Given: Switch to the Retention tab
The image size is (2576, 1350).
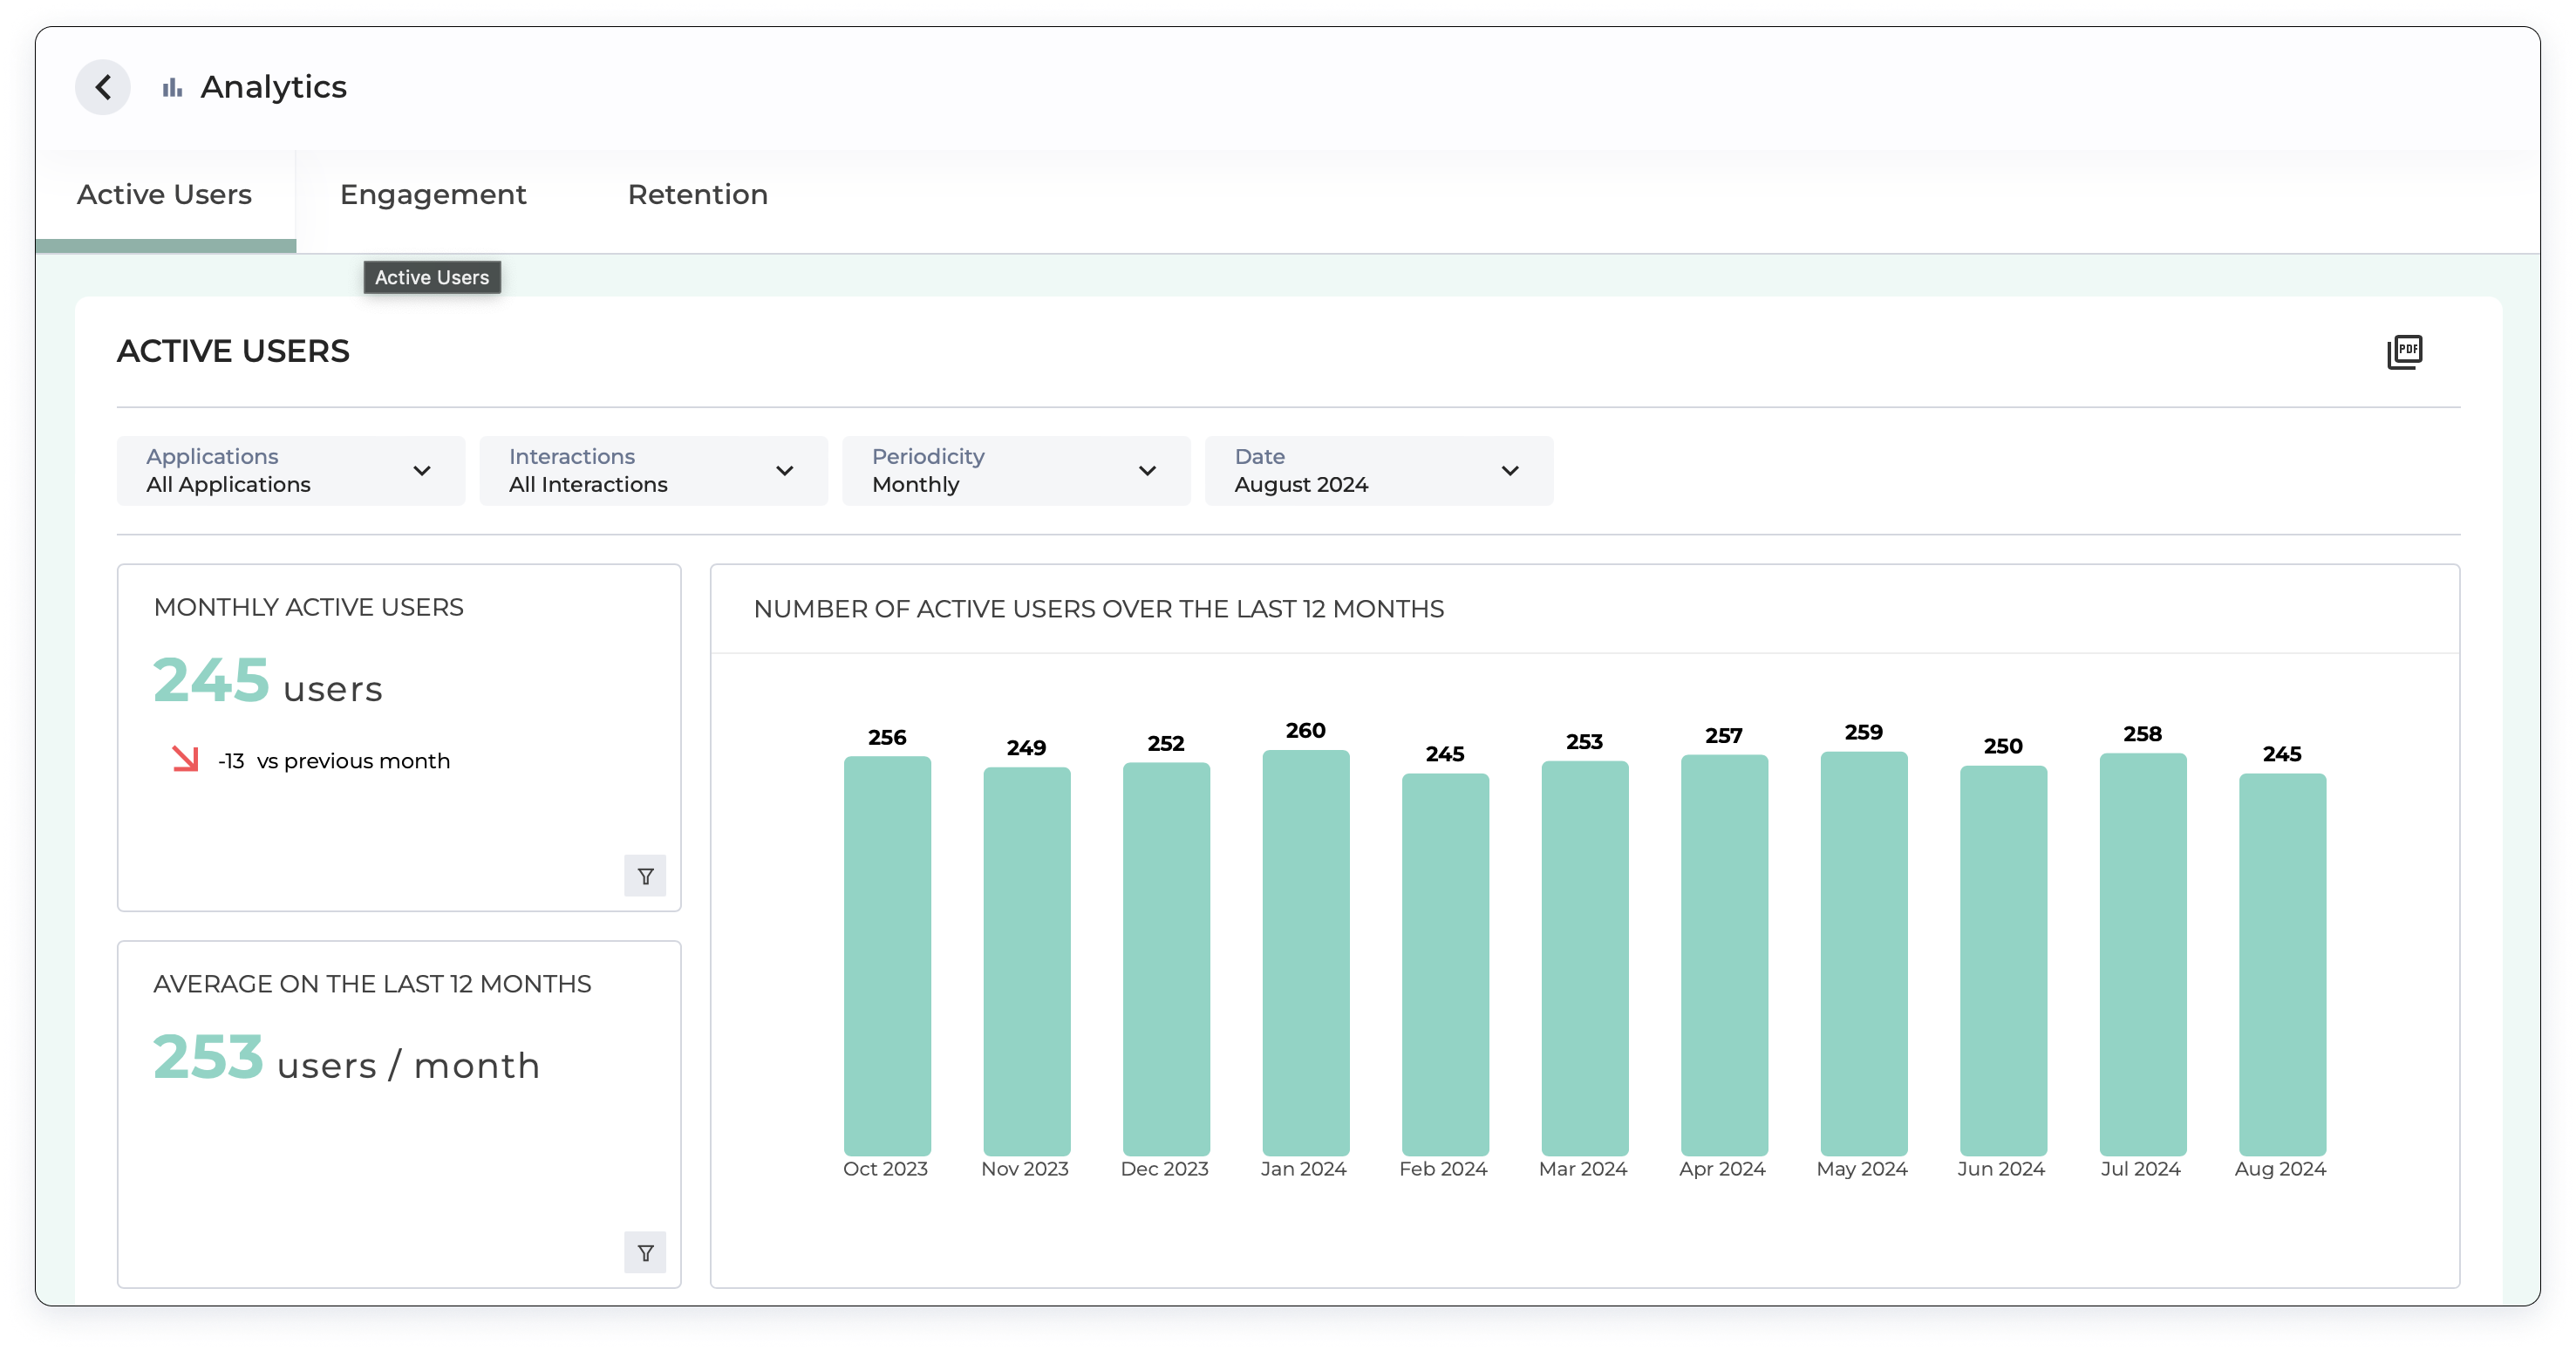Looking at the screenshot, I should point(697,194).
